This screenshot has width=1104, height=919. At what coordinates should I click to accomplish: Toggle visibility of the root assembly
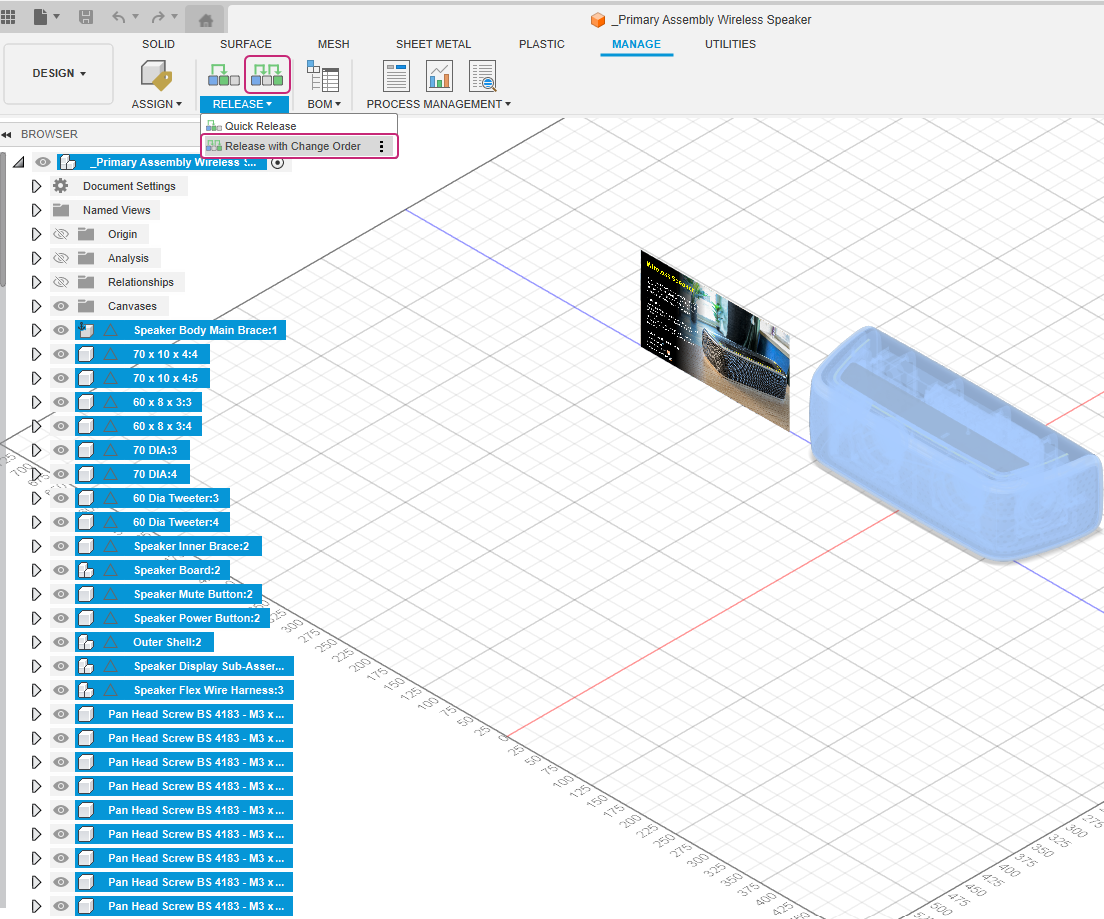pos(43,163)
